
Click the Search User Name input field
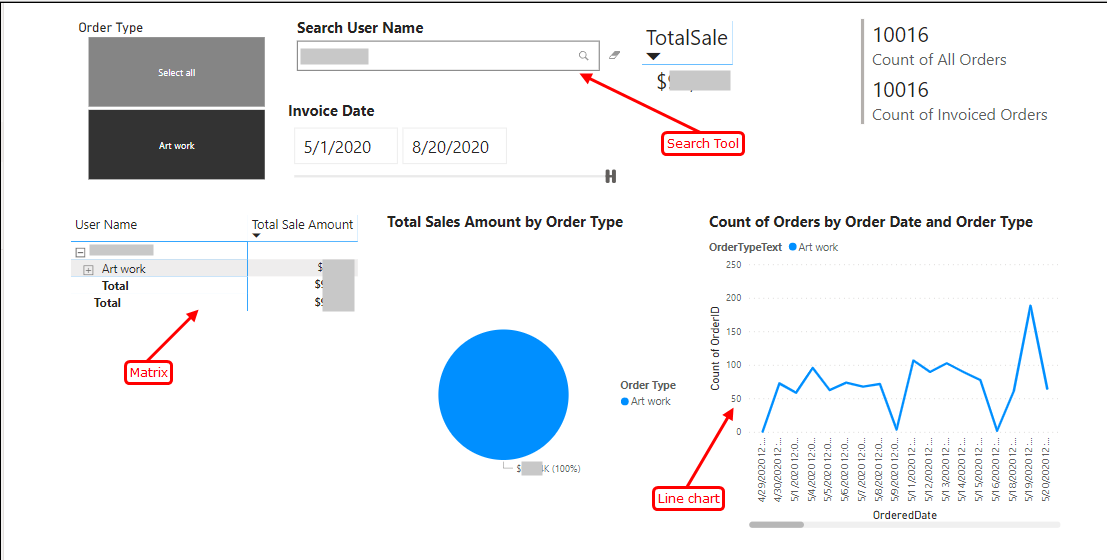(x=435, y=56)
